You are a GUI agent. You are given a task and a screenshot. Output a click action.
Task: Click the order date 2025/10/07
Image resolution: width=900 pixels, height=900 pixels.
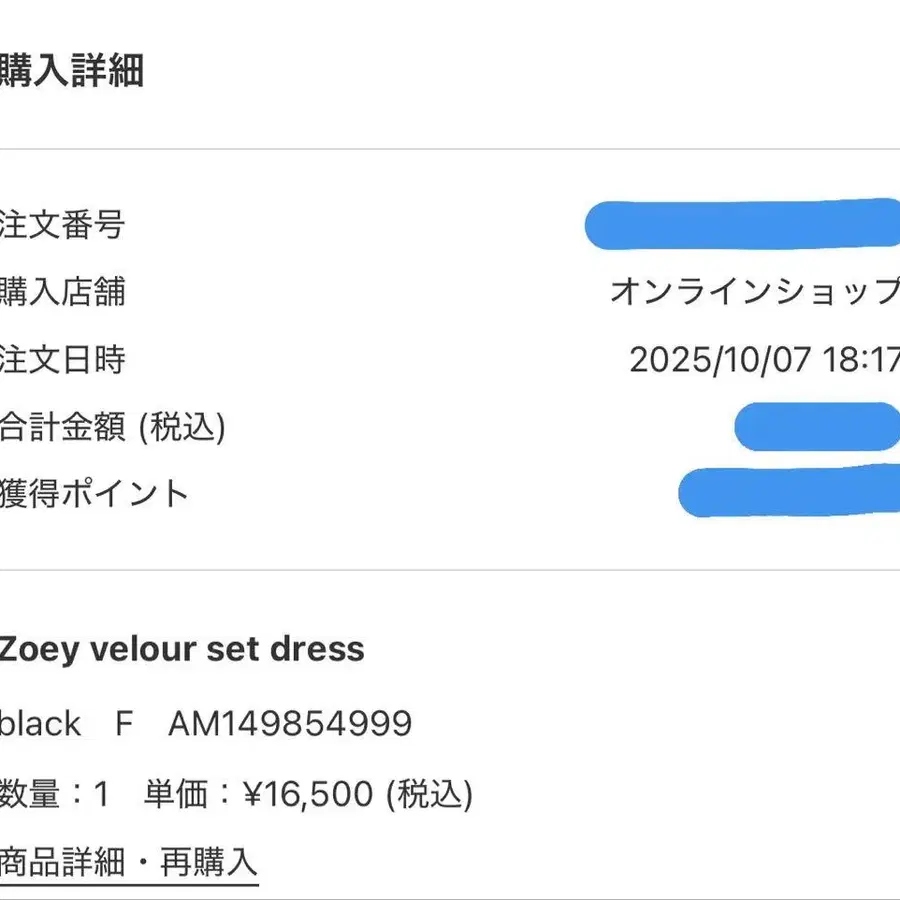pyautogui.click(x=718, y=359)
